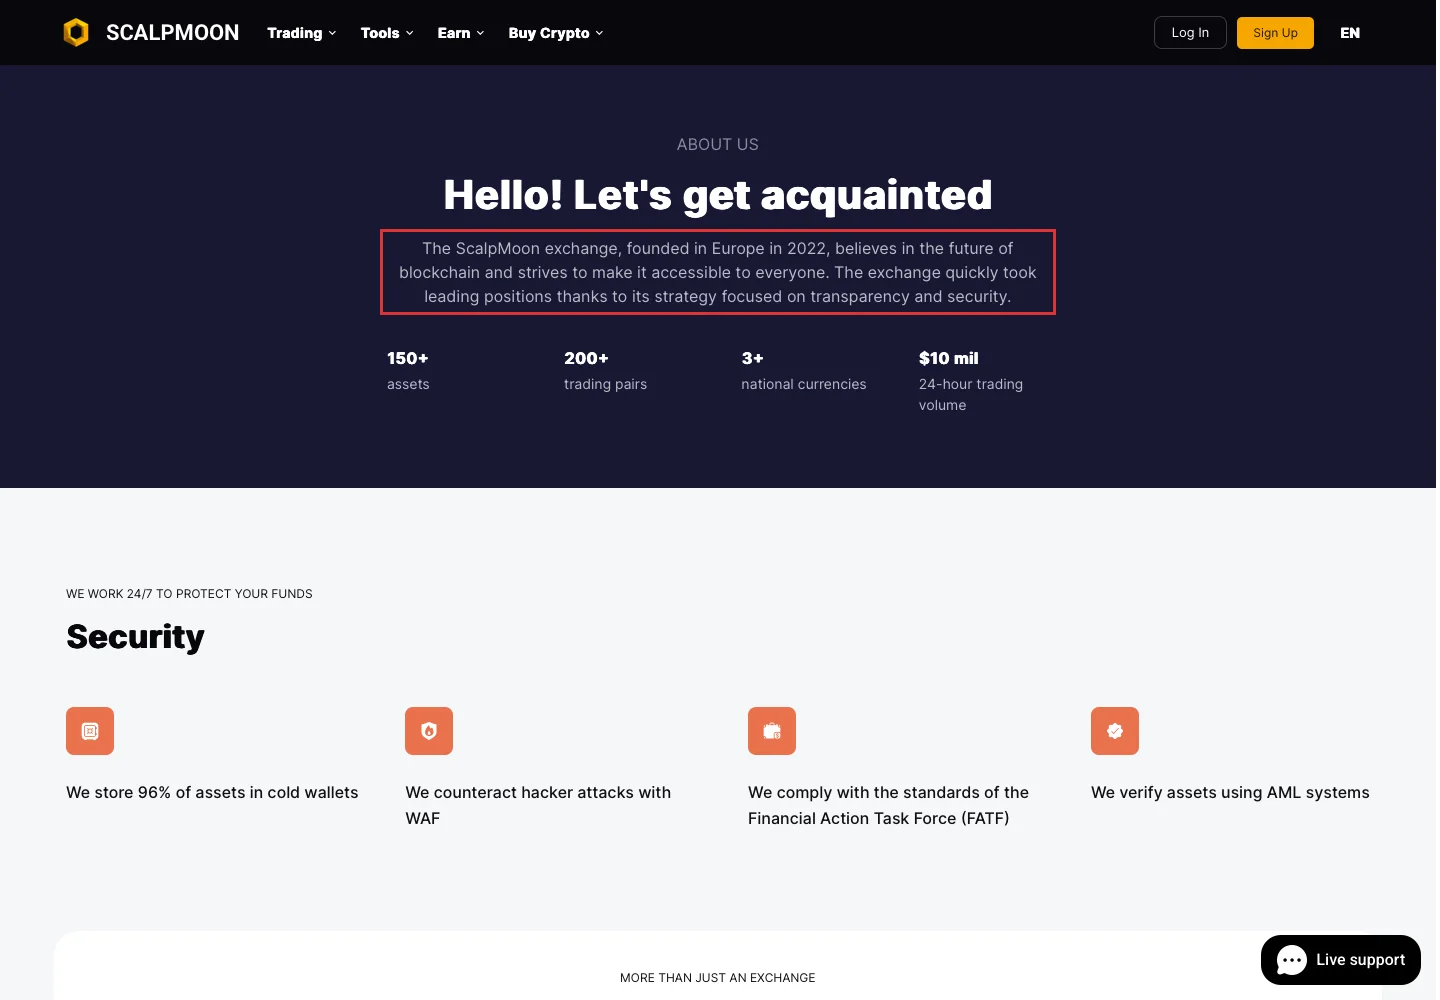Click the 150+ assets statistic
The width and height of the screenshot is (1440, 1000).
(x=408, y=370)
